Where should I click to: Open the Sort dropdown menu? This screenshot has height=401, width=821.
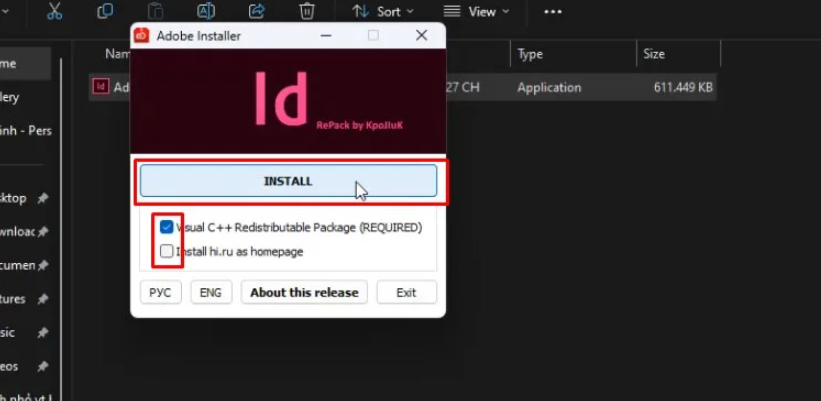[381, 11]
